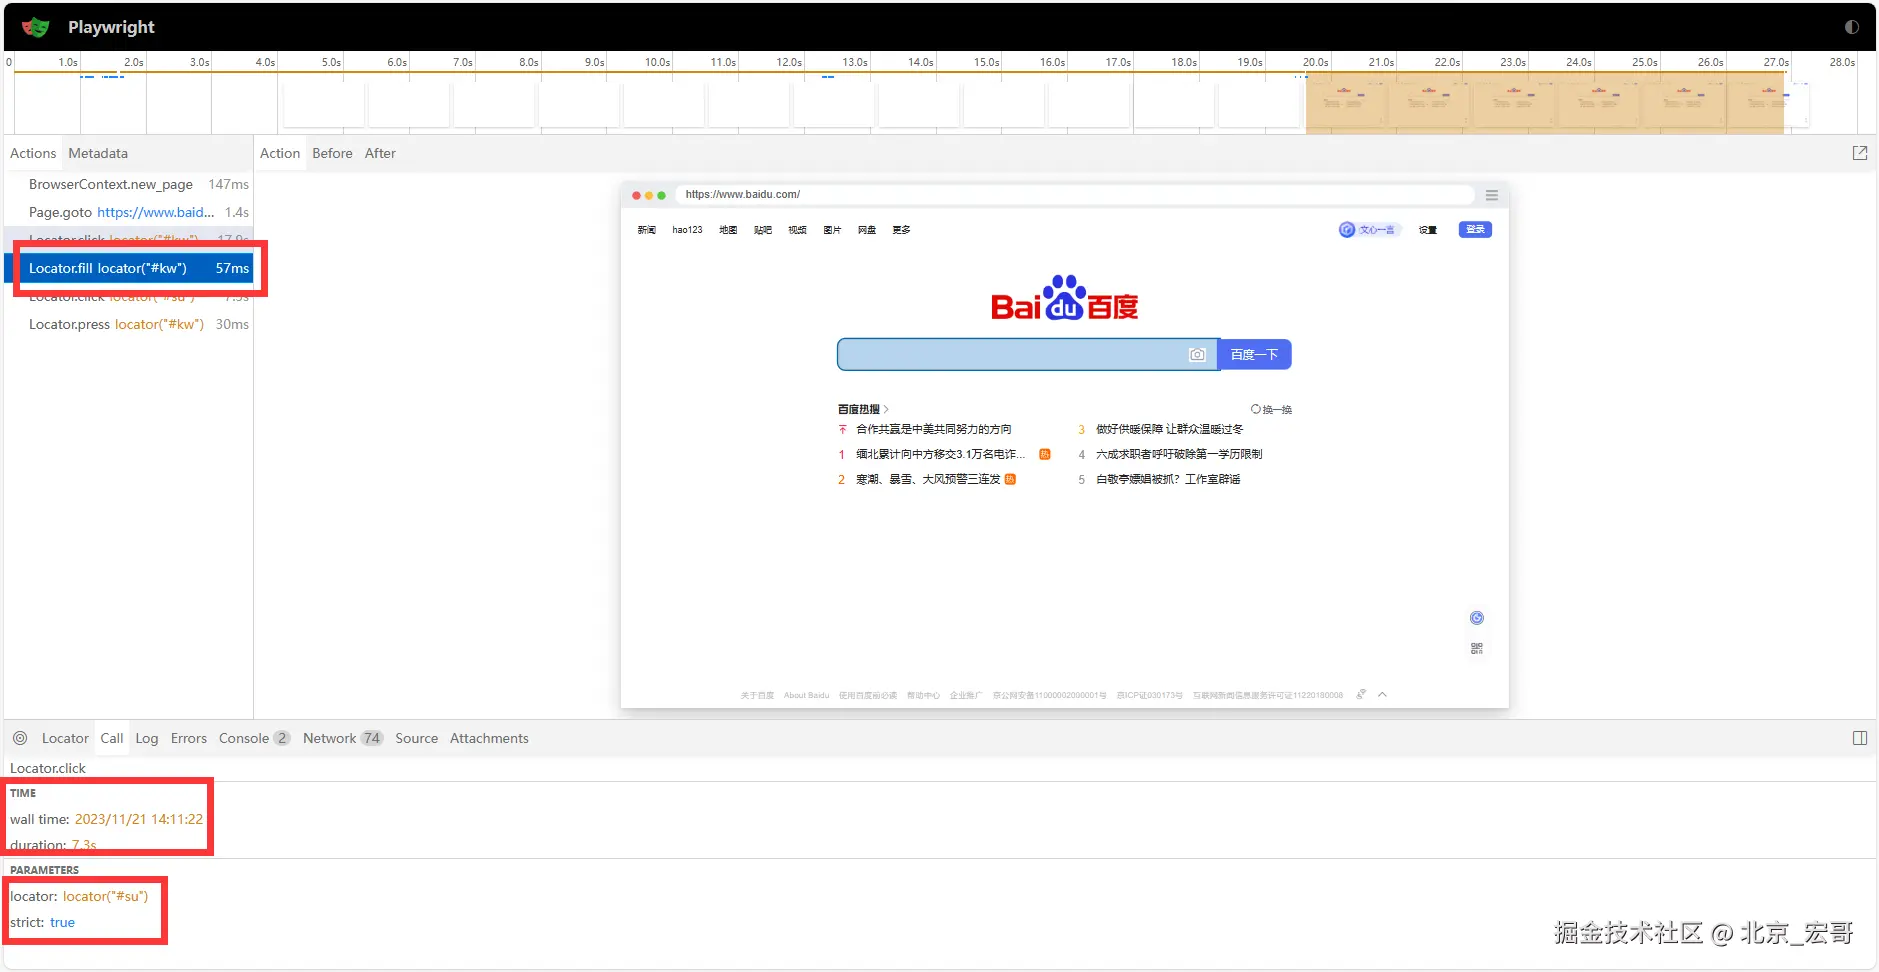This screenshot has height=972, width=1879.
Task: Click the 新闻 nav link
Action: point(647,230)
